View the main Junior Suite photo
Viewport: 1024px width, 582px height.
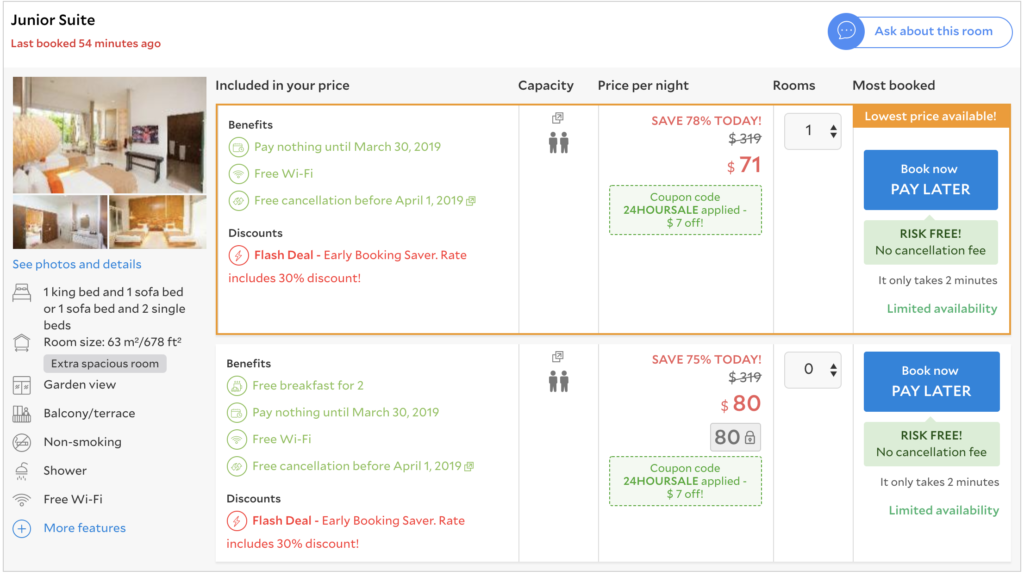pyautogui.click(x=109, y=134)
